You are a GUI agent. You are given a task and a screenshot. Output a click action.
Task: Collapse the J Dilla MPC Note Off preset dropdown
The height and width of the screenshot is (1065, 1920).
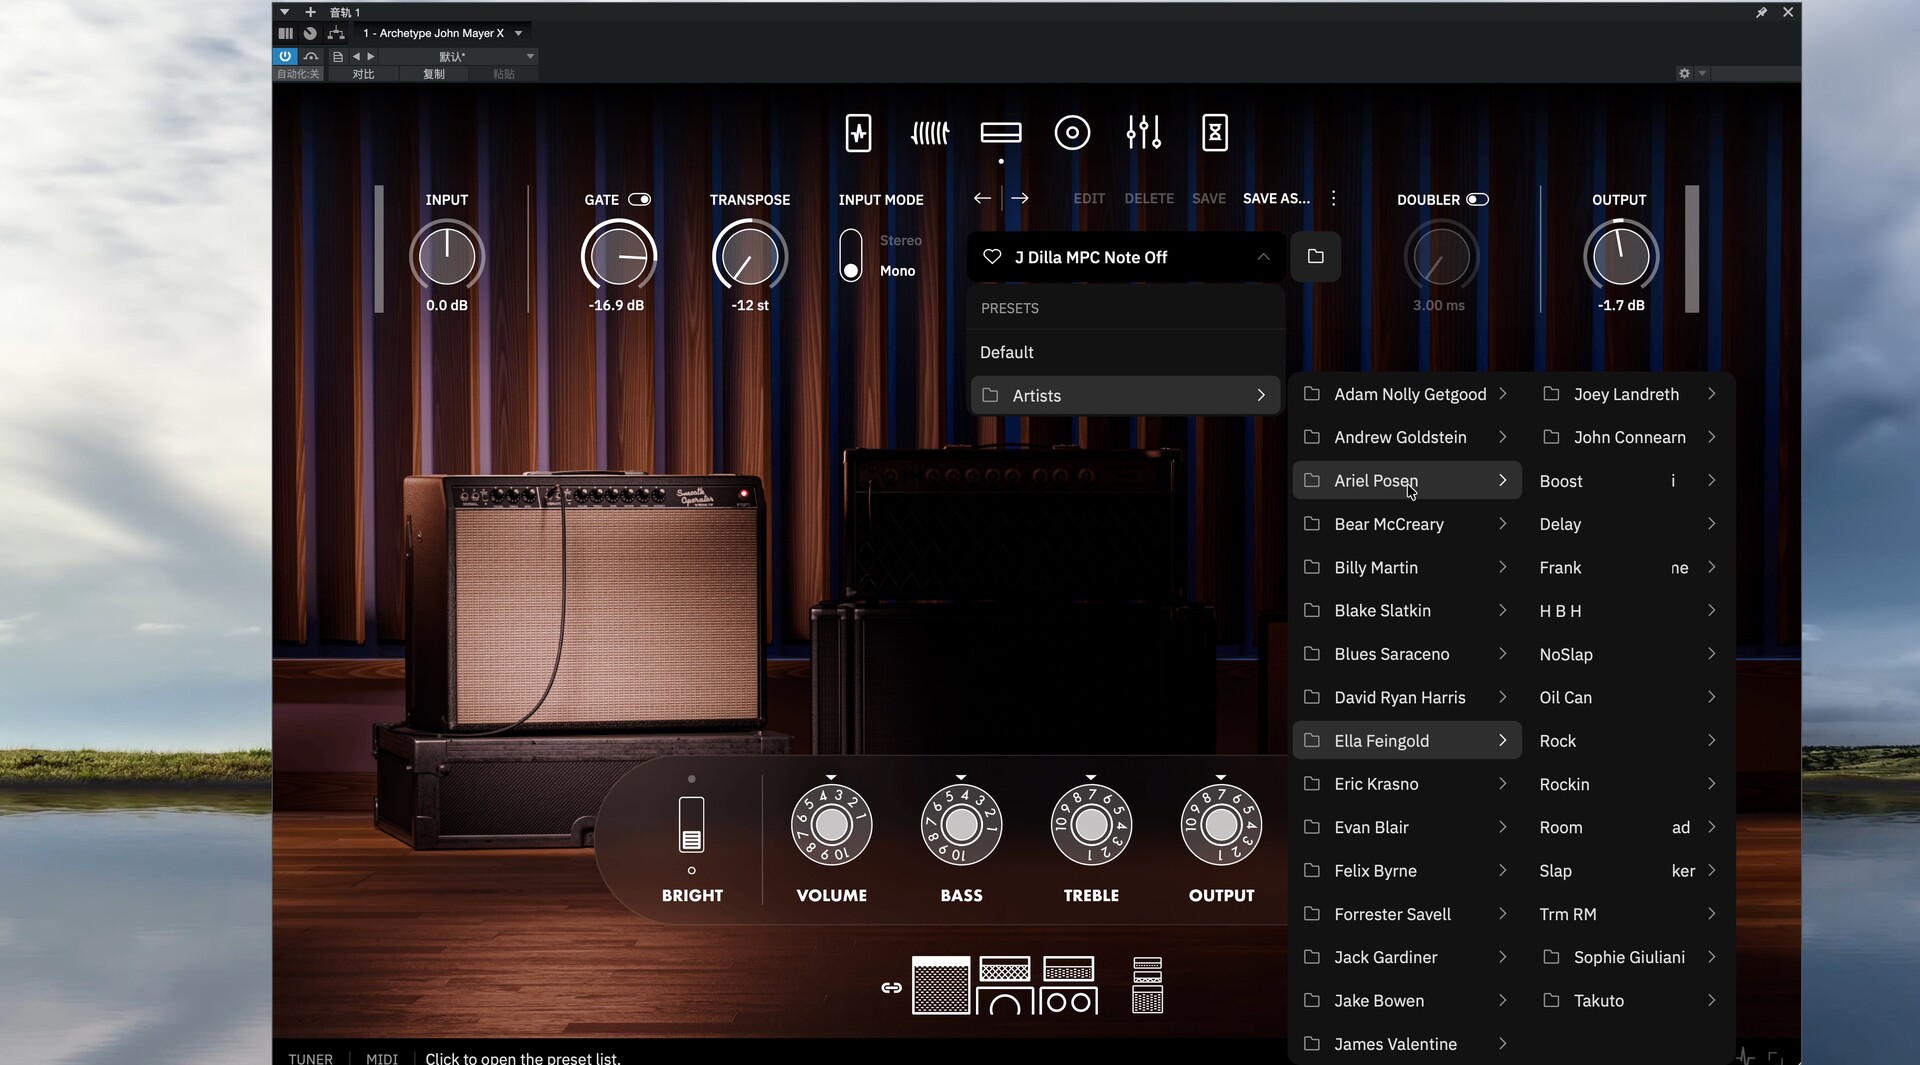1263,257
